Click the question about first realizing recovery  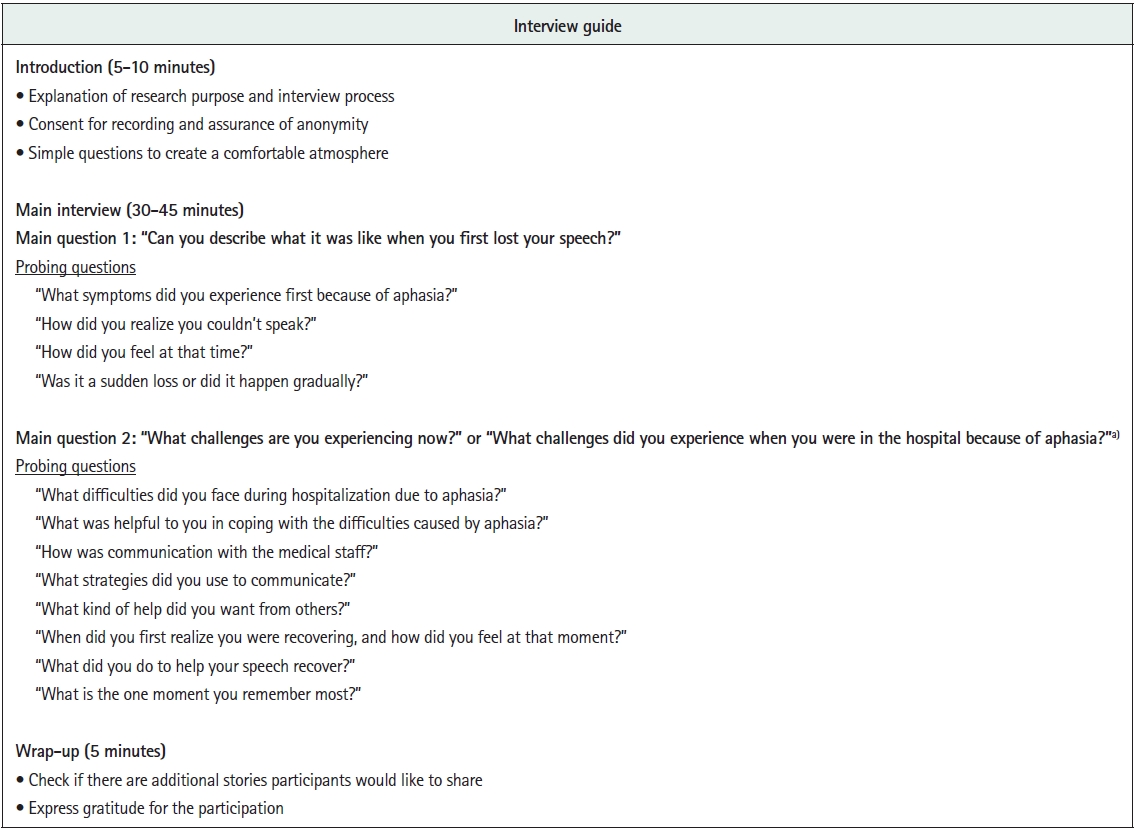tap(331, 637)
